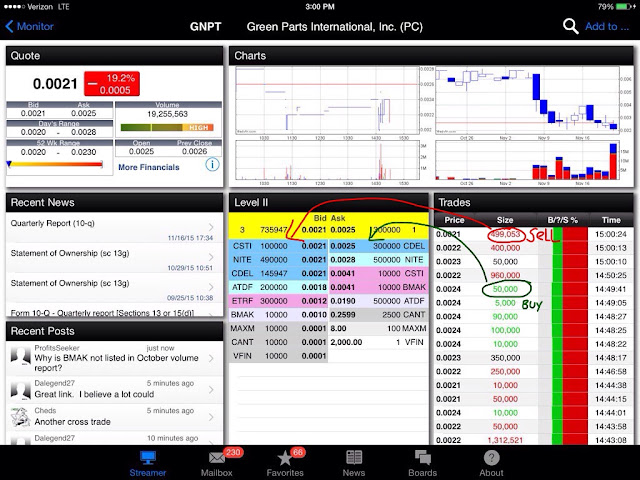Go back to Monitor
This screenshot has height=480, width=640.
(x=29, y=27)
